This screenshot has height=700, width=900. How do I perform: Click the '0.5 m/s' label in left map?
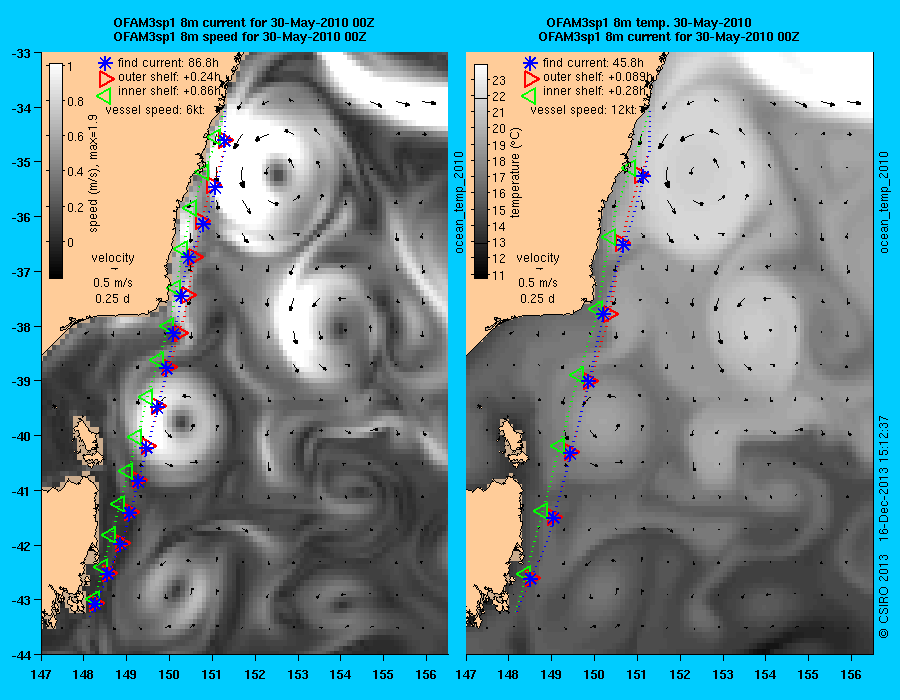pos(113,283)
